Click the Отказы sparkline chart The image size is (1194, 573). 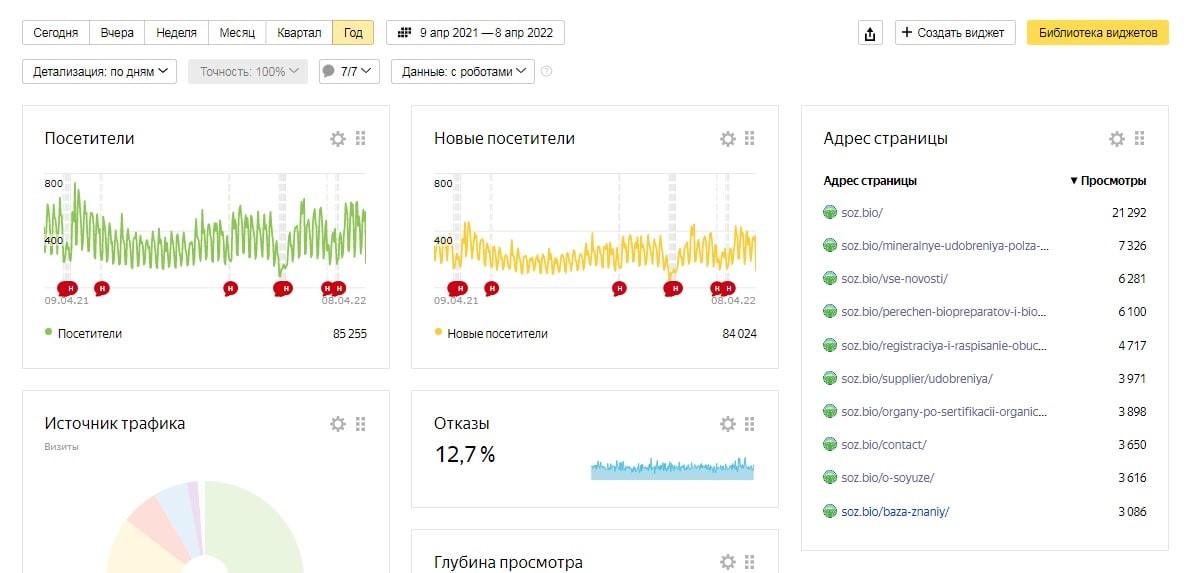[672, 468]
